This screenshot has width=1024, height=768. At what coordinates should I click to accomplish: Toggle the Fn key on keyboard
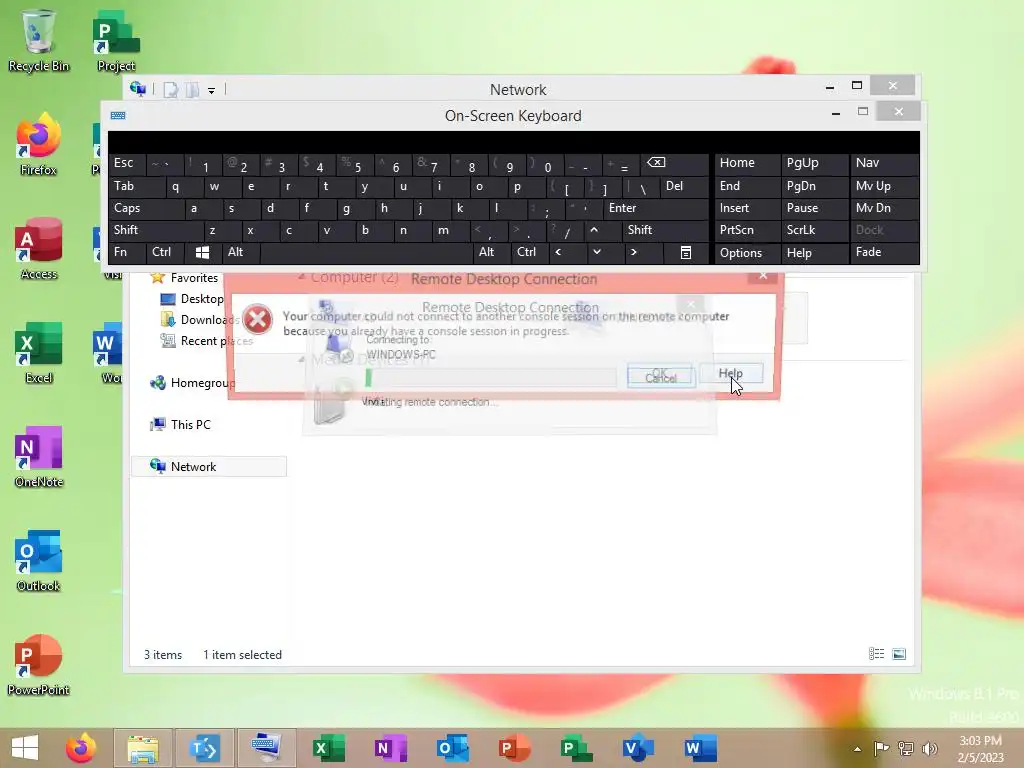click(x=127, y=252)
